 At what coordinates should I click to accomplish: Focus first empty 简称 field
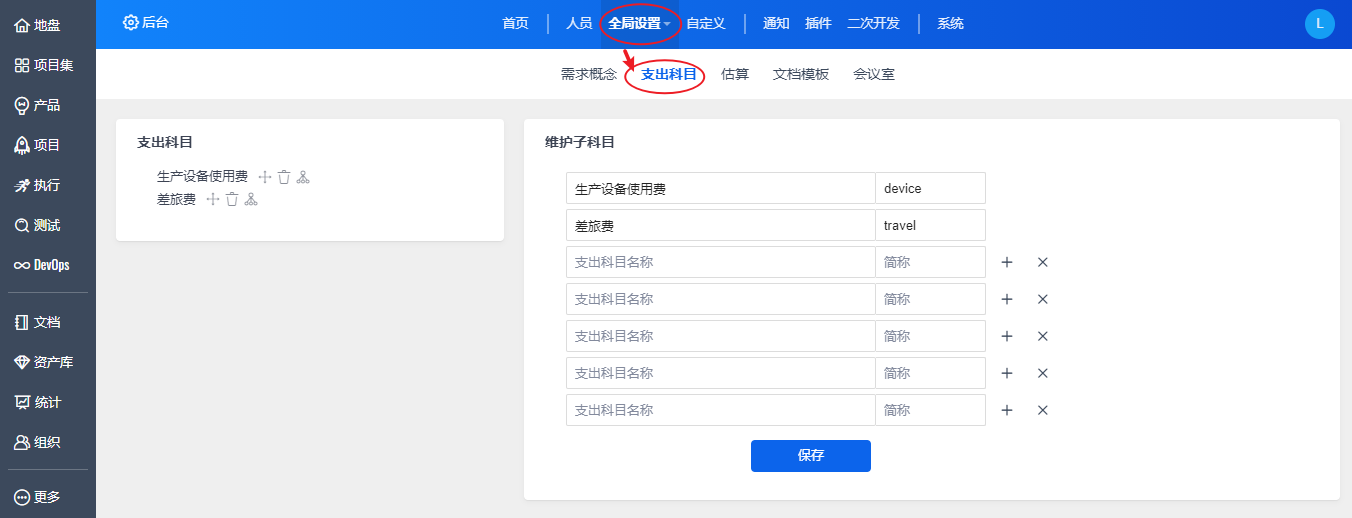pyautogui.click(x=930, y=262)
